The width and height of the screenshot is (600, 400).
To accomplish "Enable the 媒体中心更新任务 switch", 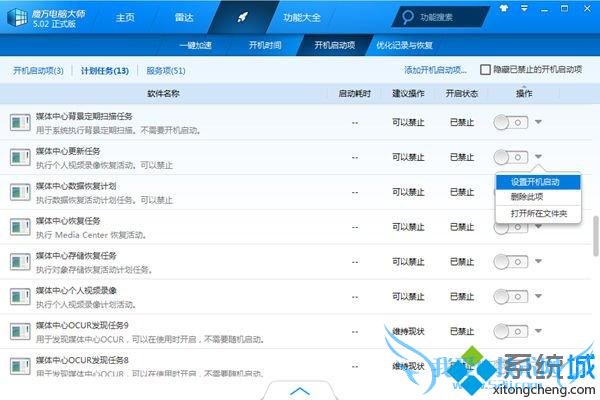I will (x=510, y=157).
